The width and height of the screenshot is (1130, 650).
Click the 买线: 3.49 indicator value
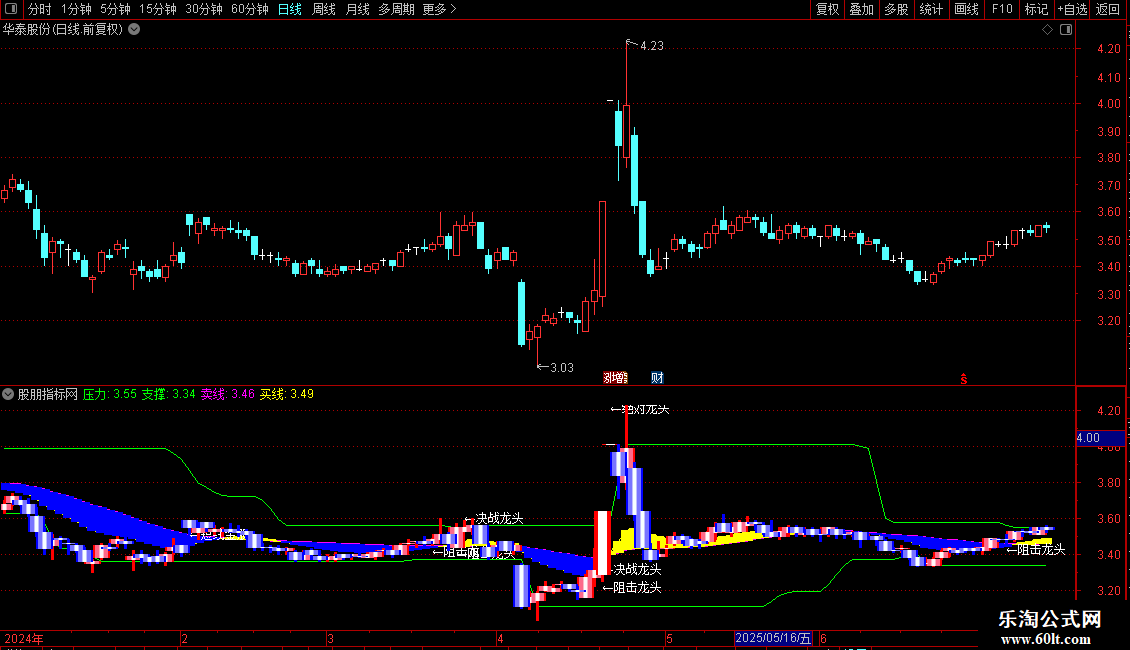click(286, 394)
